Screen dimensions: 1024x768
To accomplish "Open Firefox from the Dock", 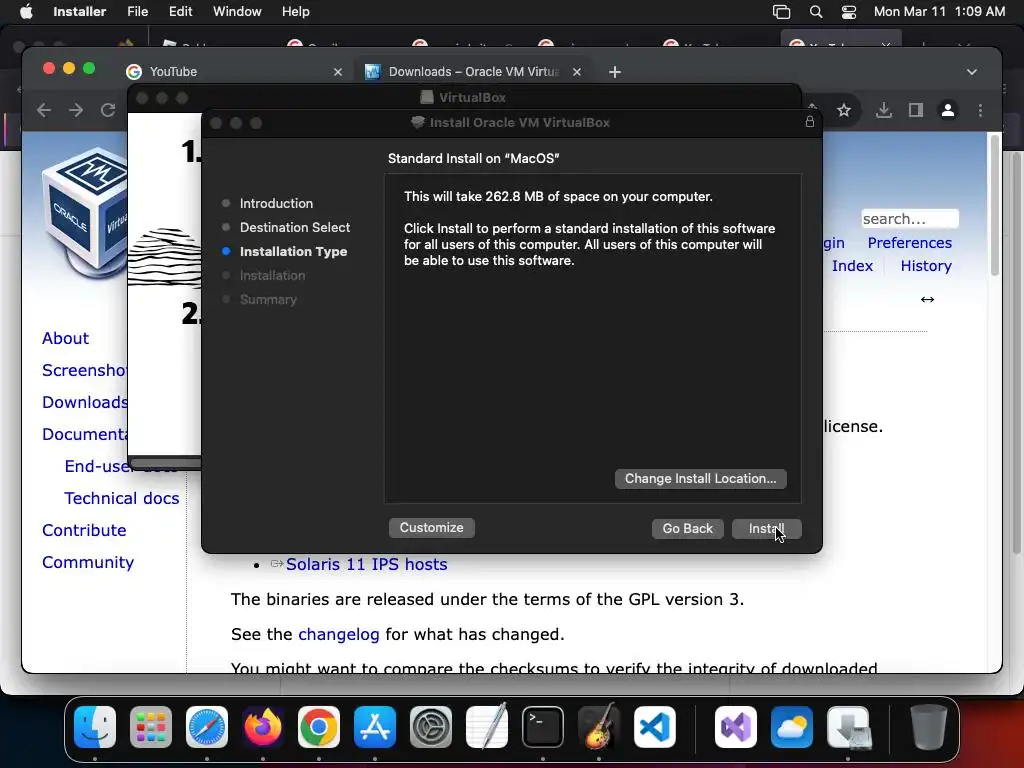I will (x=263, y=727).
